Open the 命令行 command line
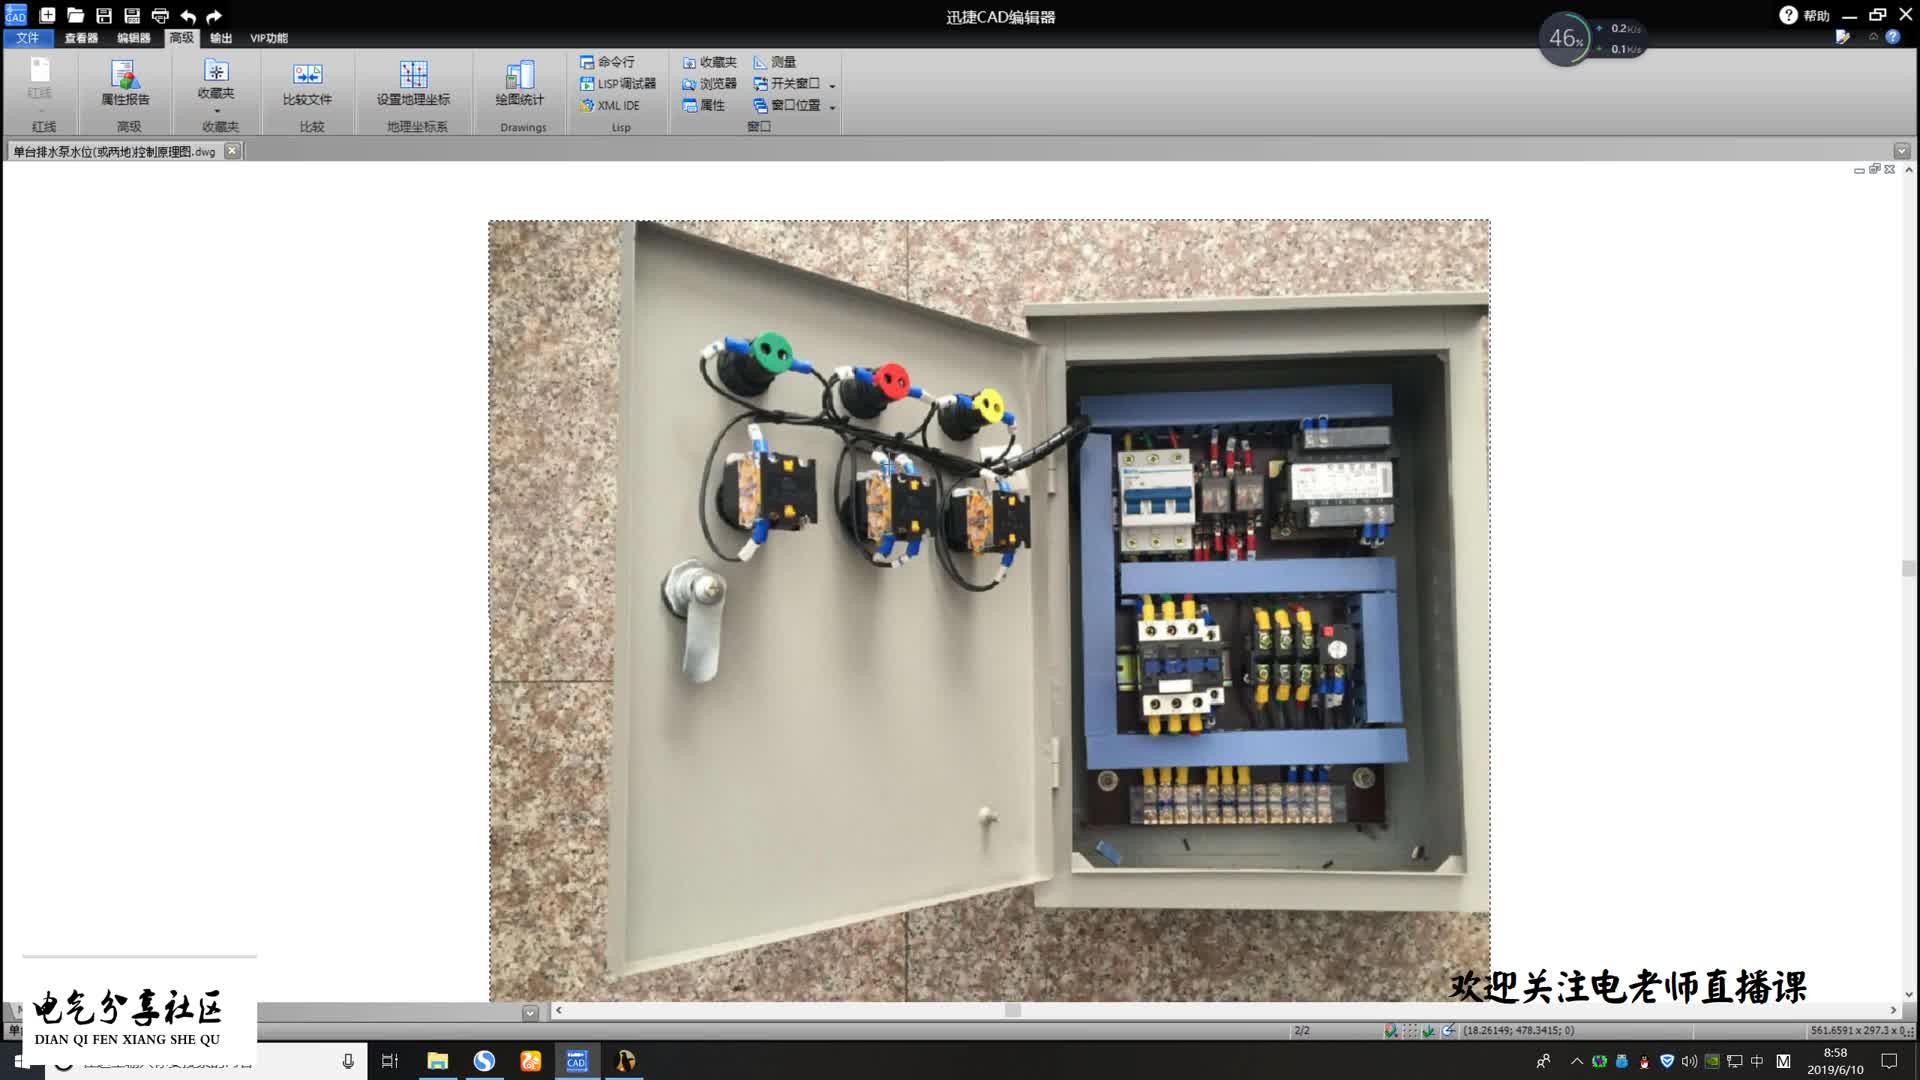Screen dimensions: 1920x1080 pyautogui.click(x=607, y=62)
